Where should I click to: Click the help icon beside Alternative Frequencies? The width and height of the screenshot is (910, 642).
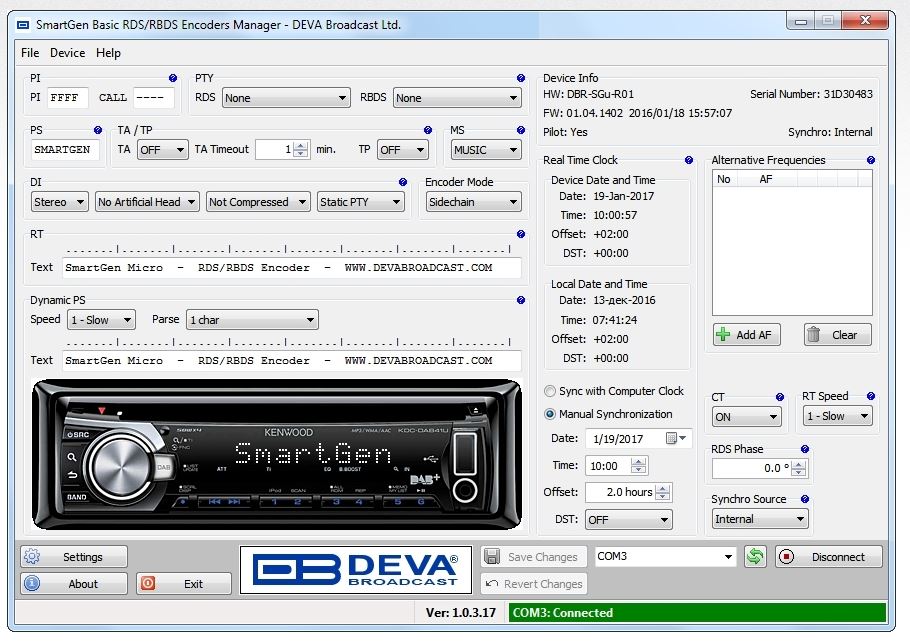pyautogui.click(x=870, y=160)
